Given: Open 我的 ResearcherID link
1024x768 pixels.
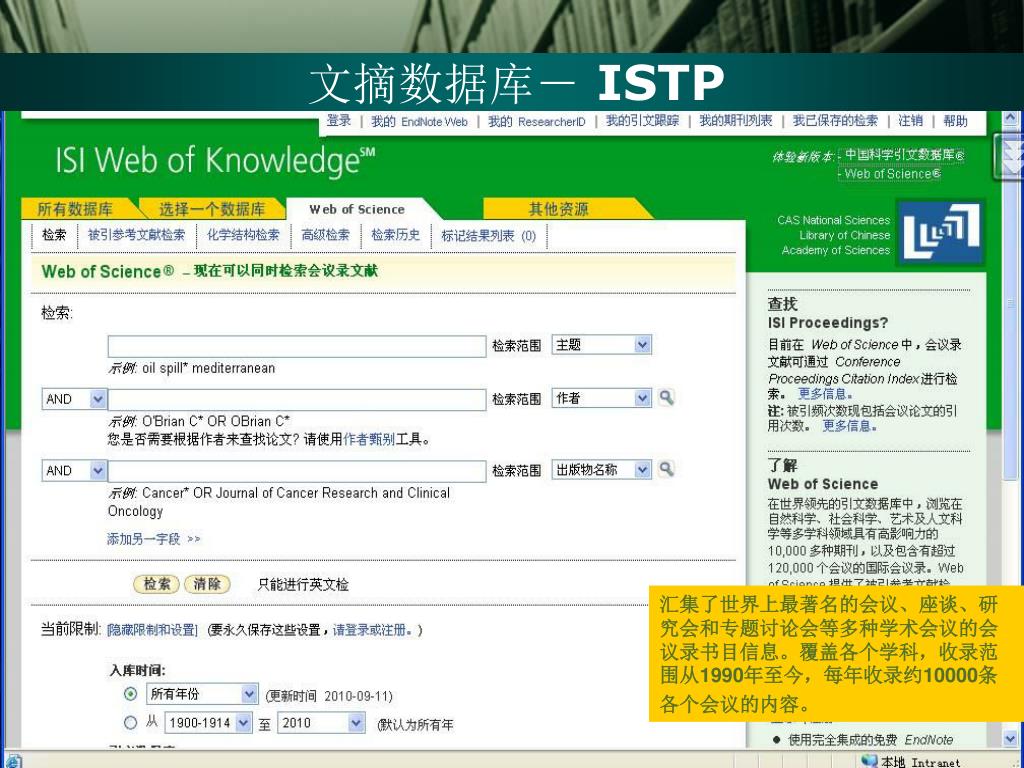Looking at the screenshot, I should tap(537, 121).
